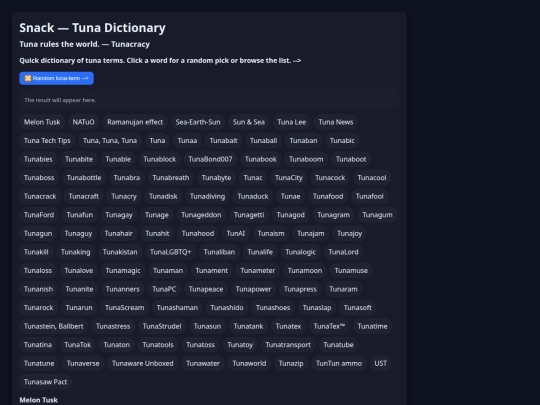The width and height of the screenshot is (540, 405).
Task: Select the Tunarock chip
Action: [39, 308]
